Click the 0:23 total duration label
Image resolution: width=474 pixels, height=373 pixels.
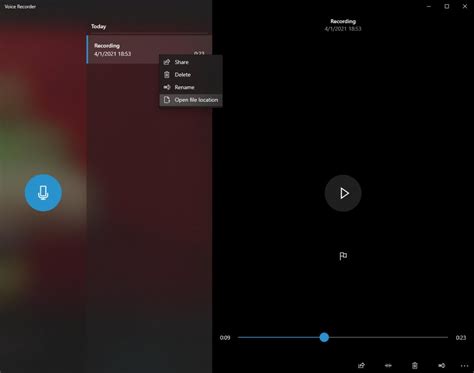coord(461,338)
